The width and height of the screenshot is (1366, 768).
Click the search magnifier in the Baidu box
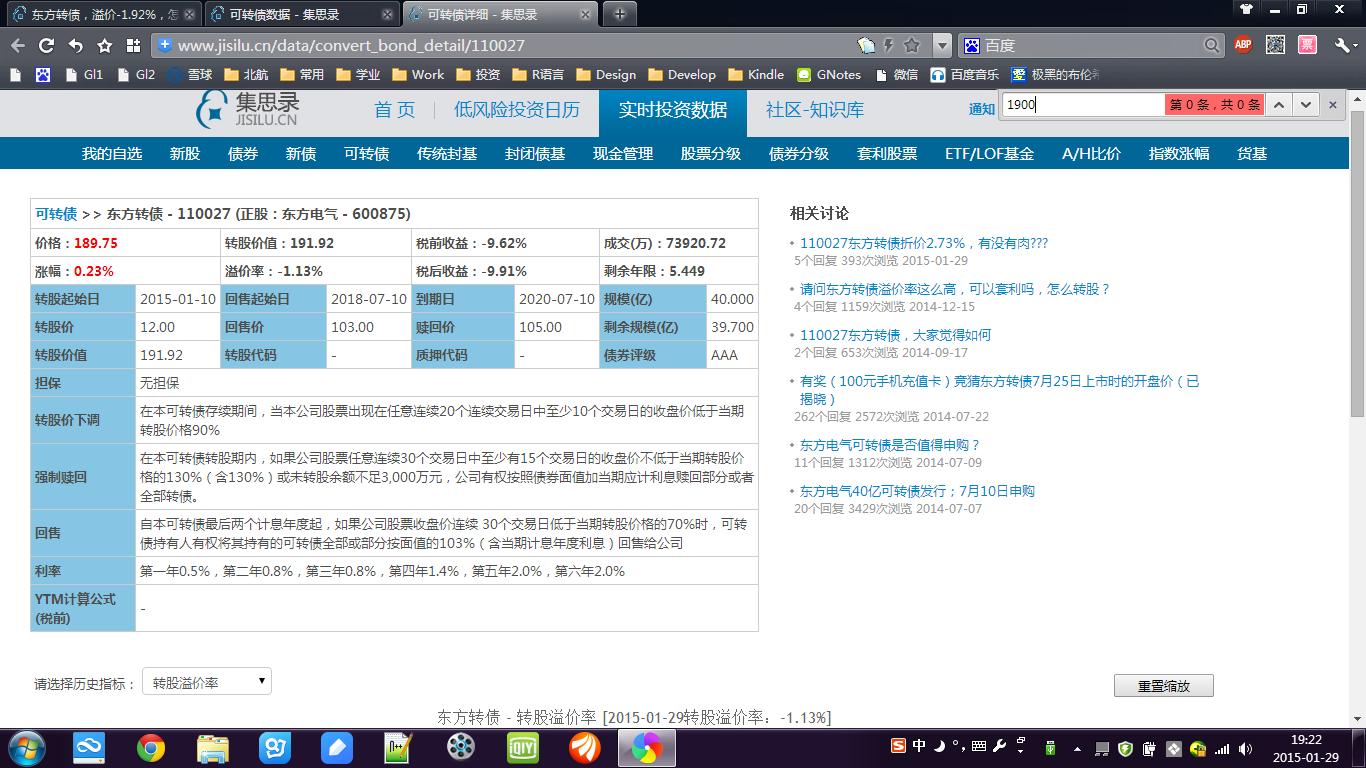click(x=1212, y=45)
